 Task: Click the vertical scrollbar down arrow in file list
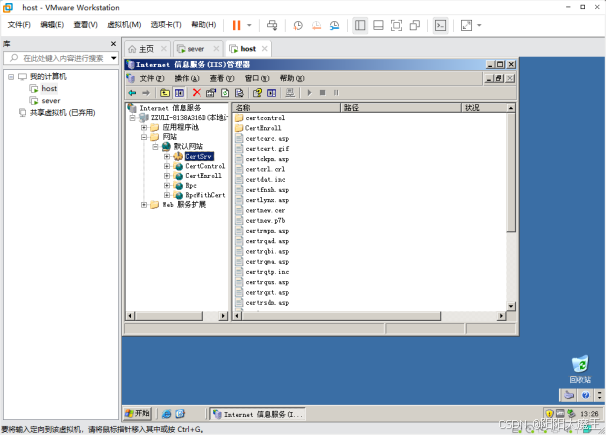[x=511, y=306]
